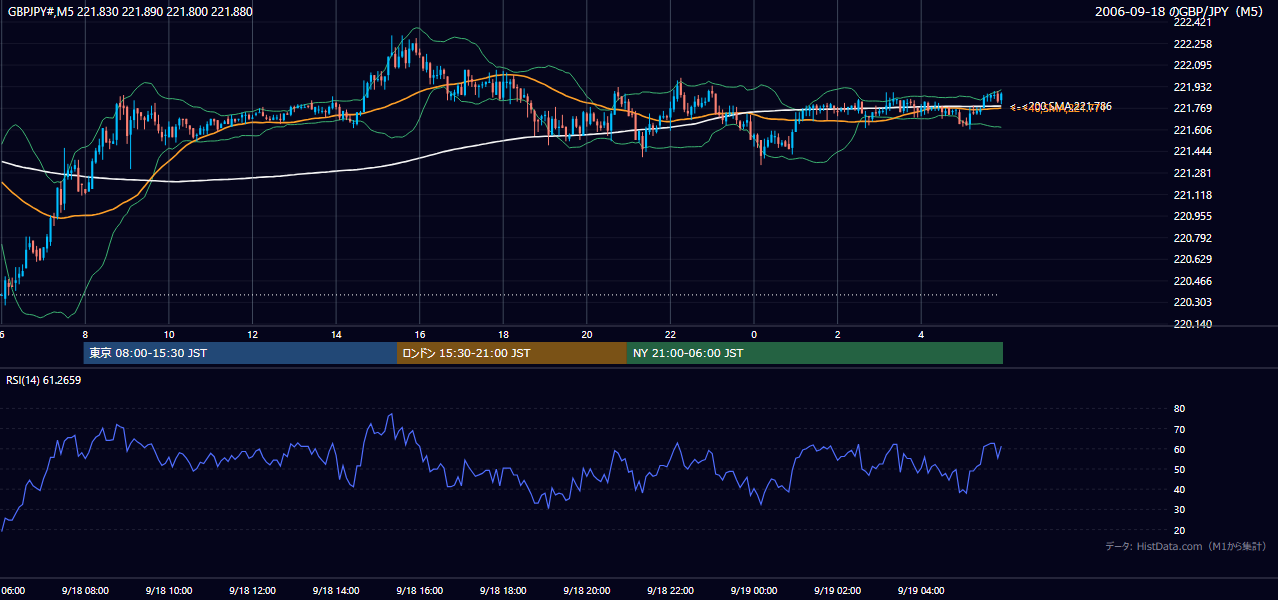Select the ロンドン 15:30-21:00 JST session bar
The width and height of the screenshot is (1278, 600).
[x=512, y=353]
